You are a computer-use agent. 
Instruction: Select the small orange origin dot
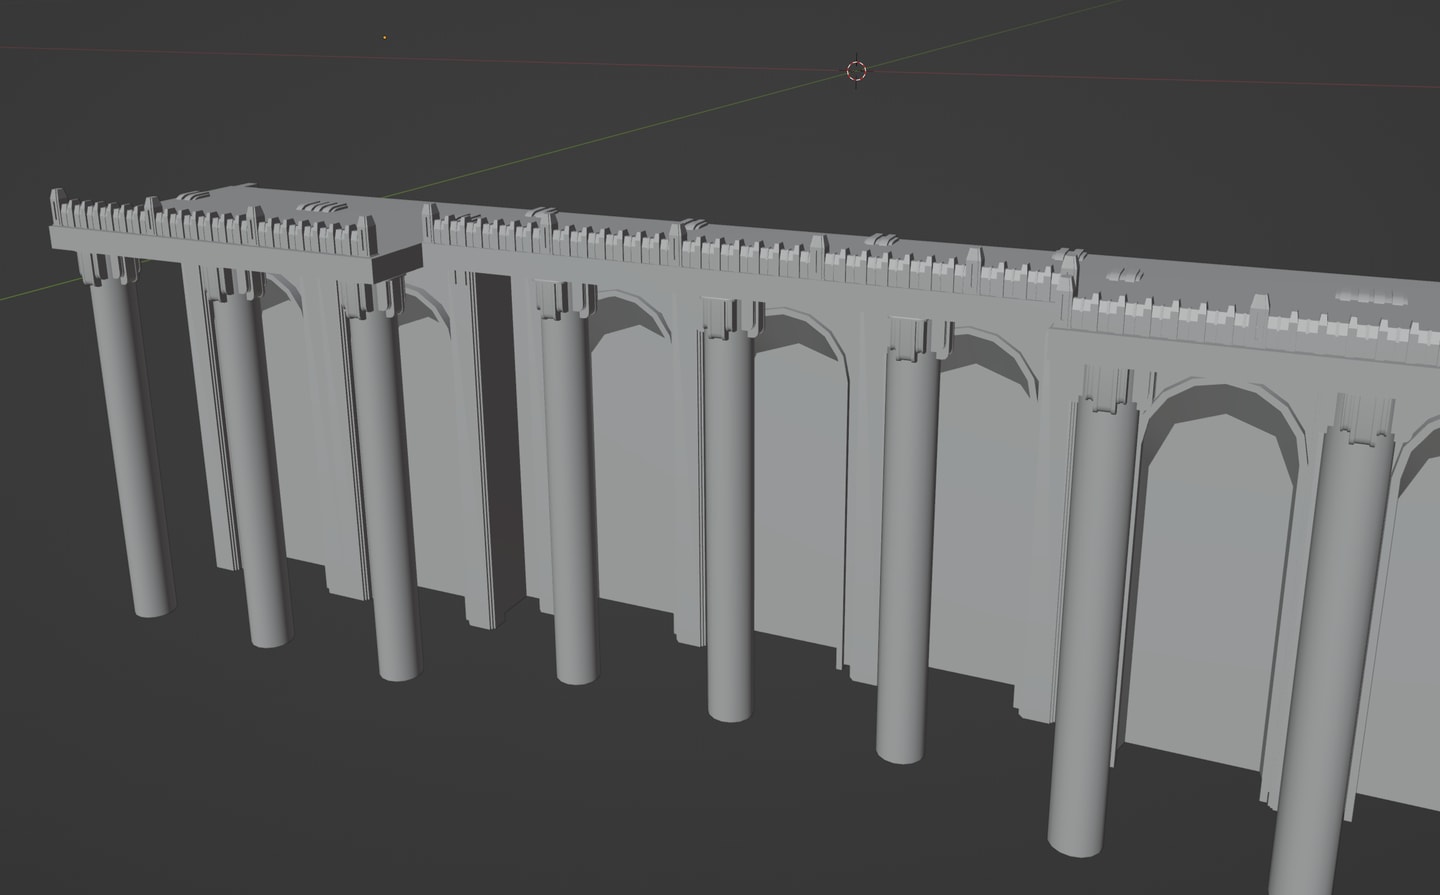point(386,38)
